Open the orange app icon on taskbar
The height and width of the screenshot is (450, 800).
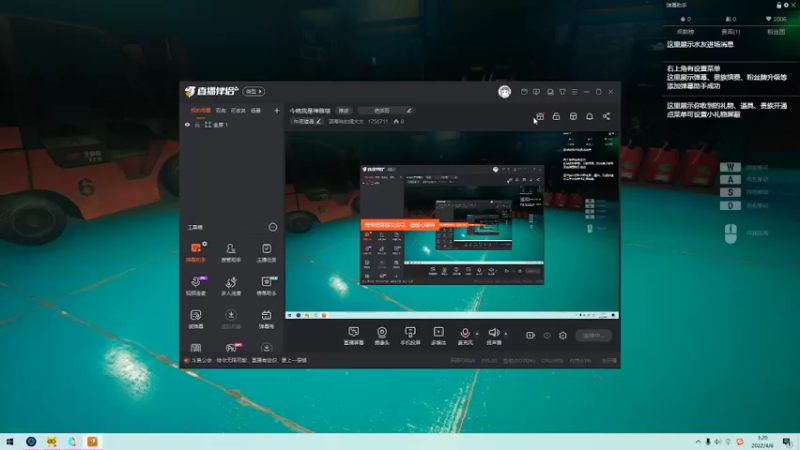click(92, 441)
